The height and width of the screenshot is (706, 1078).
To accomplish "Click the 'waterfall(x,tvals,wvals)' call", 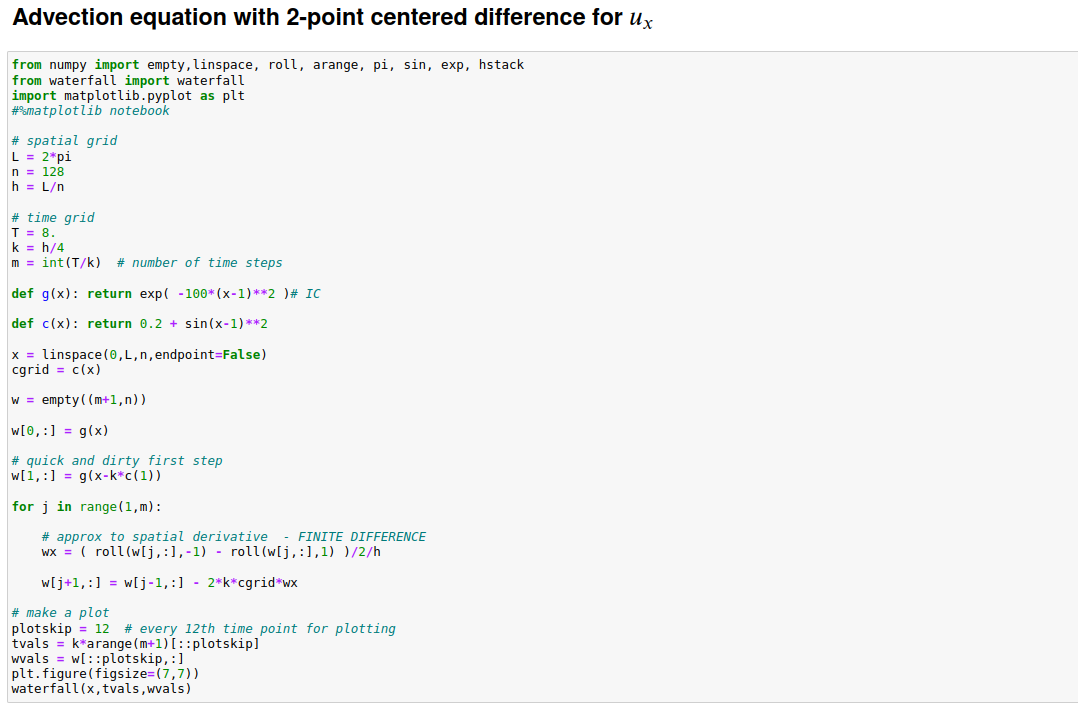I will (101, 689).
